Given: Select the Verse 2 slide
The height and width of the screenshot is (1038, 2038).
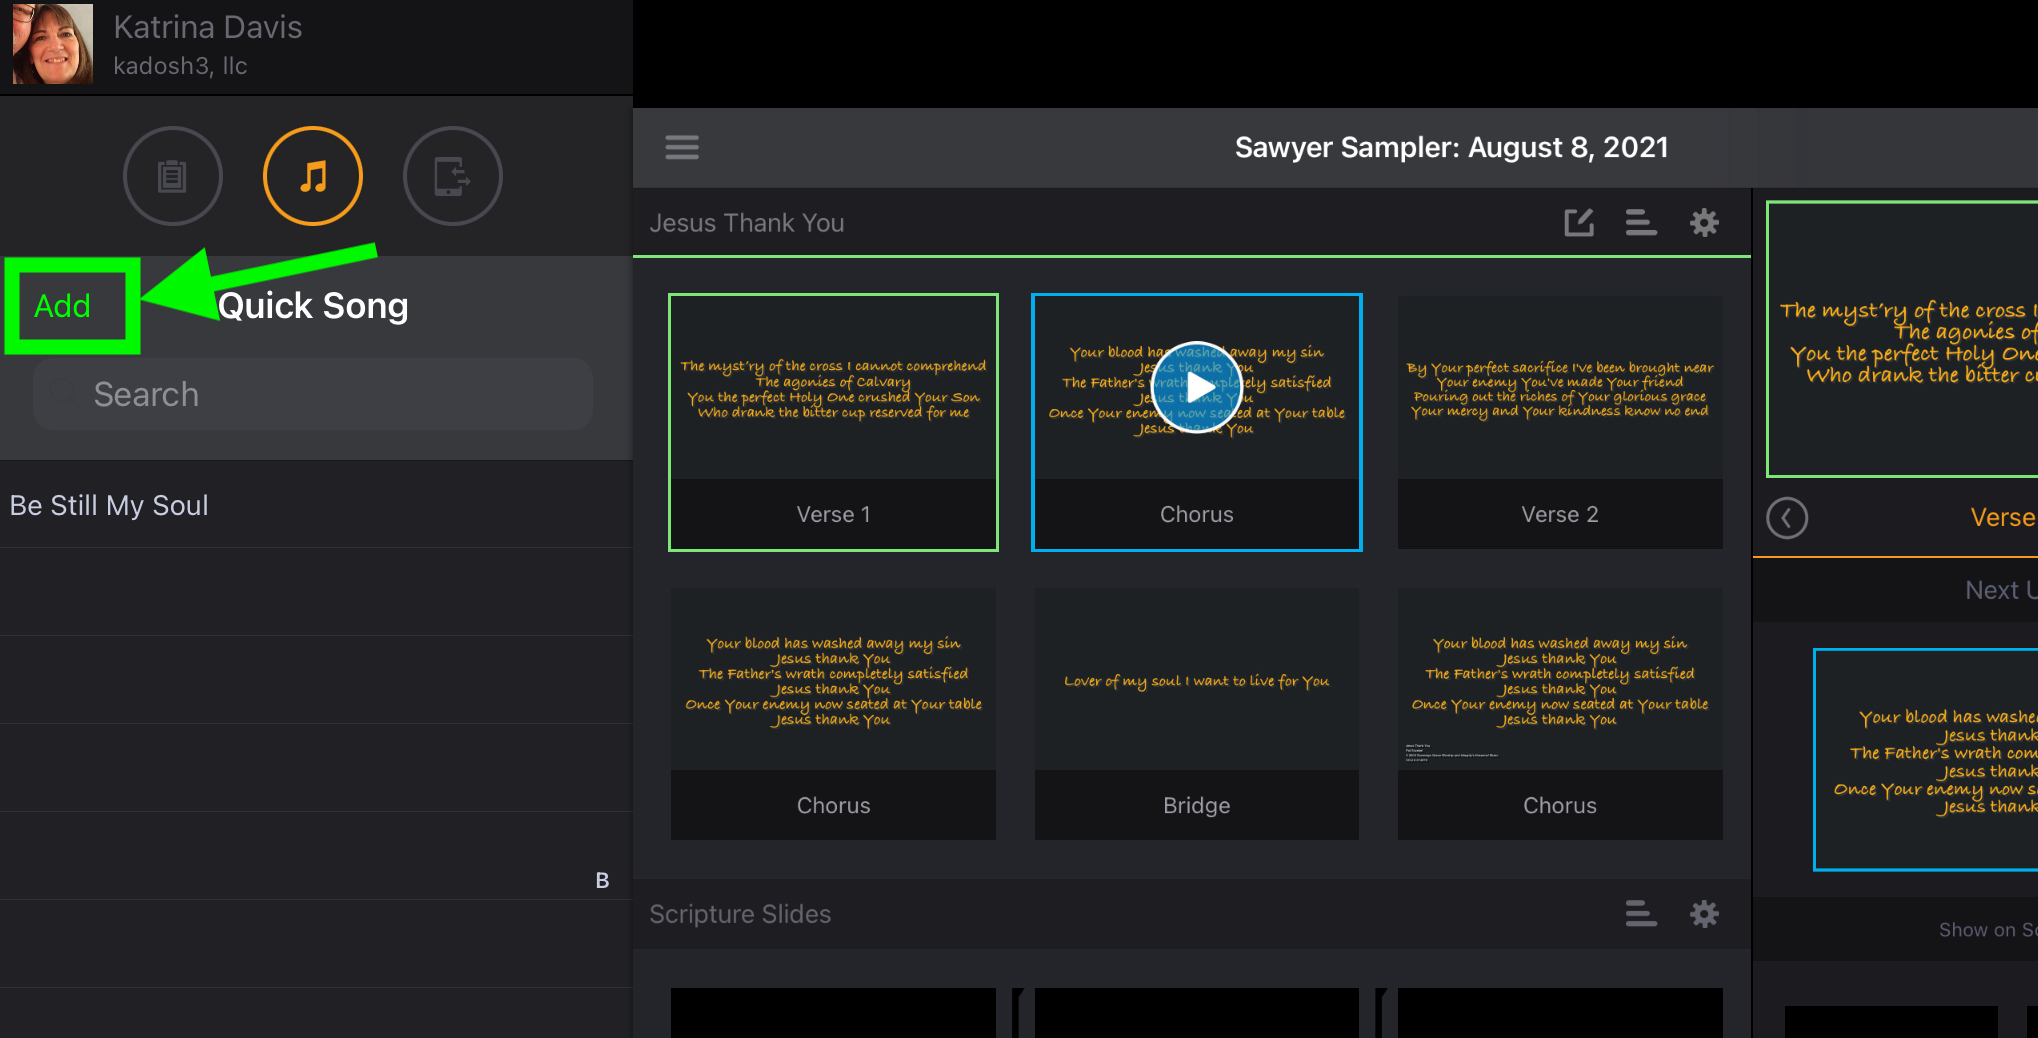Looking at the screenshot, I should 1560,422.
